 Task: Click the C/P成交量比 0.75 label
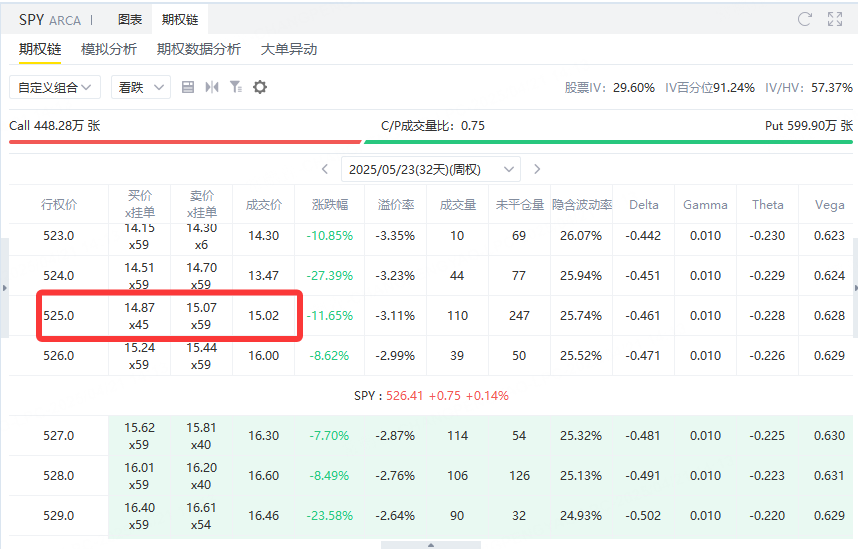click(433, 126)
